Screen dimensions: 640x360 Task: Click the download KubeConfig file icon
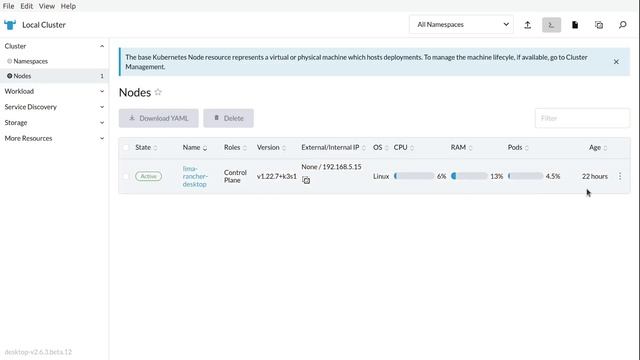575,25
